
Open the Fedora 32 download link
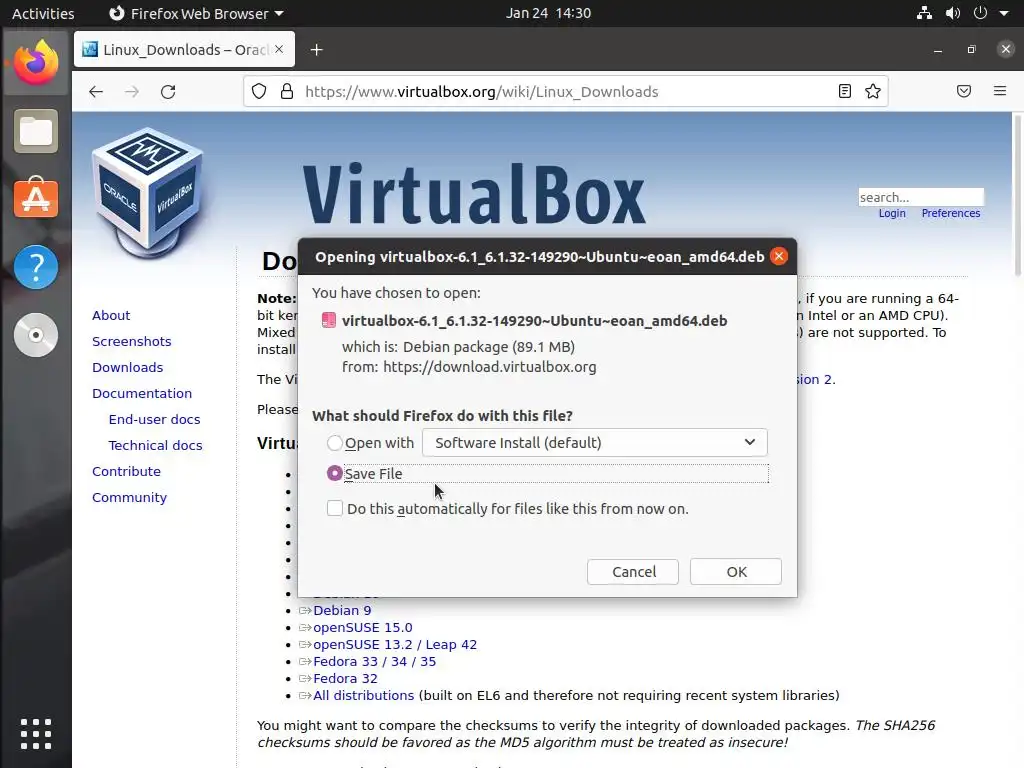pyautogui.click(x=345, y=679)
